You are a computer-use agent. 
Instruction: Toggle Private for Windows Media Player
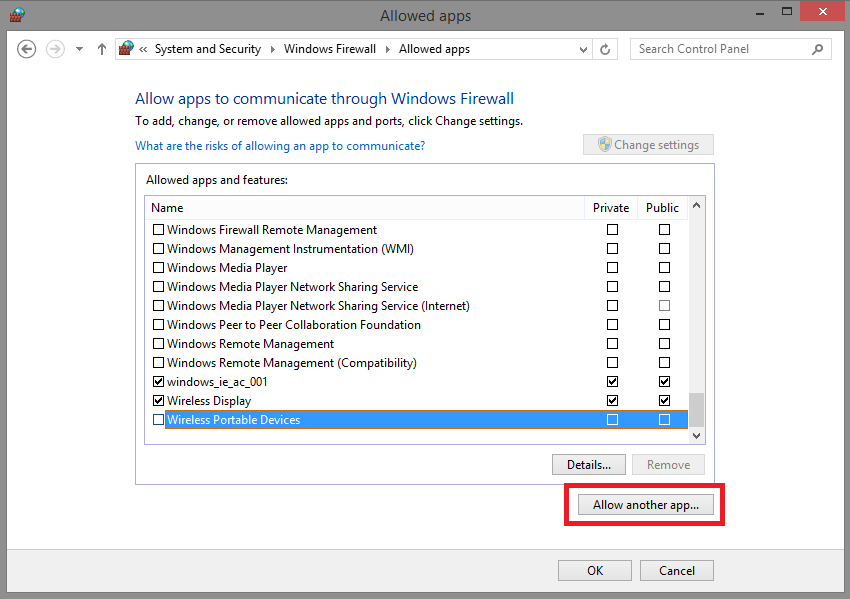[x=613, y=268]
